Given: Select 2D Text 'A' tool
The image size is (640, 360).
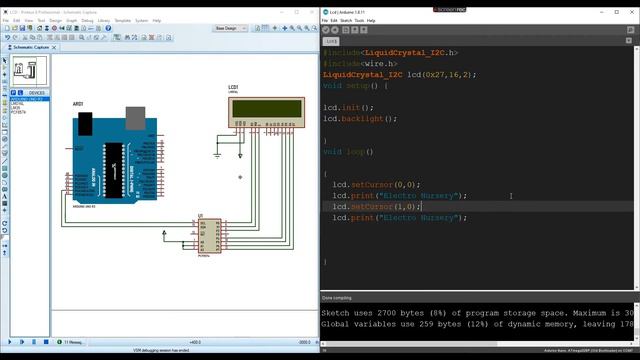Looking at the screenshot, I should click(x=4, y=196).
